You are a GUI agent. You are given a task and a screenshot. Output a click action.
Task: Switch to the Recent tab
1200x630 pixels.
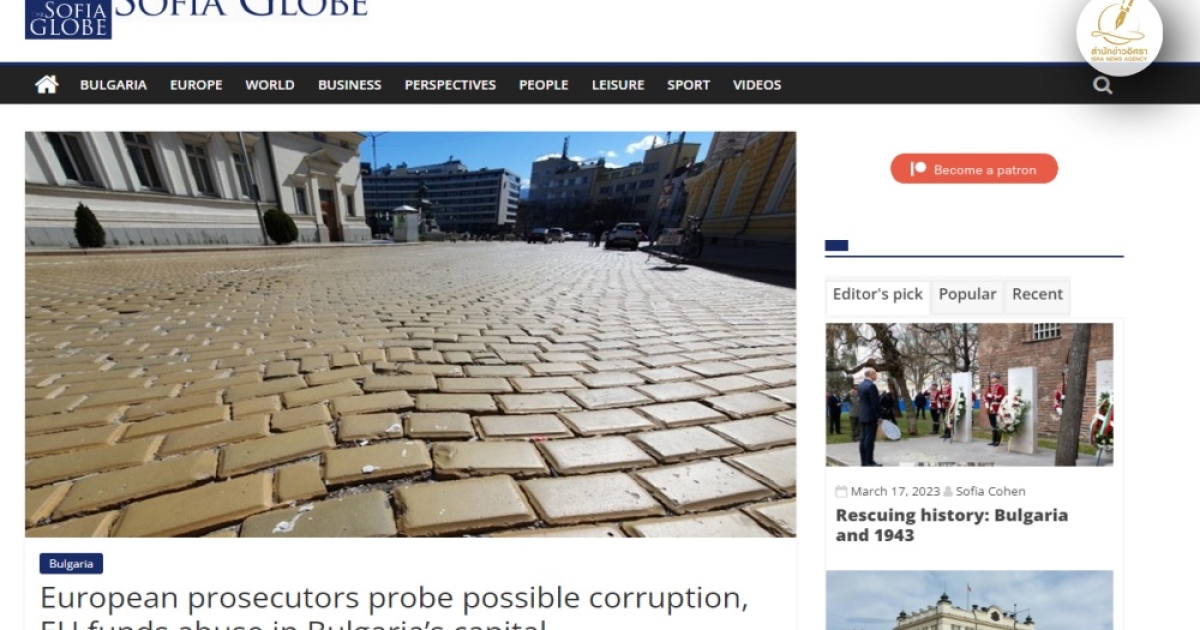pos(1037,295)
